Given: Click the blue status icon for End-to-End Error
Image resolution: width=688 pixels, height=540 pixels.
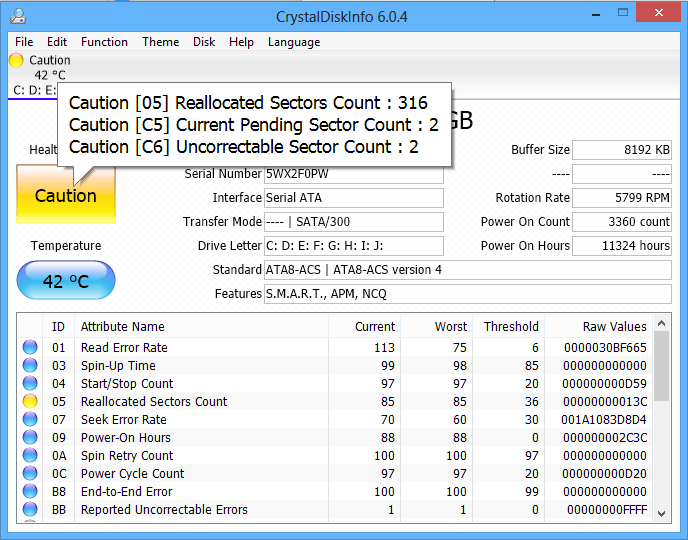Looking at the screenshot, I should [x=30, y=492].
